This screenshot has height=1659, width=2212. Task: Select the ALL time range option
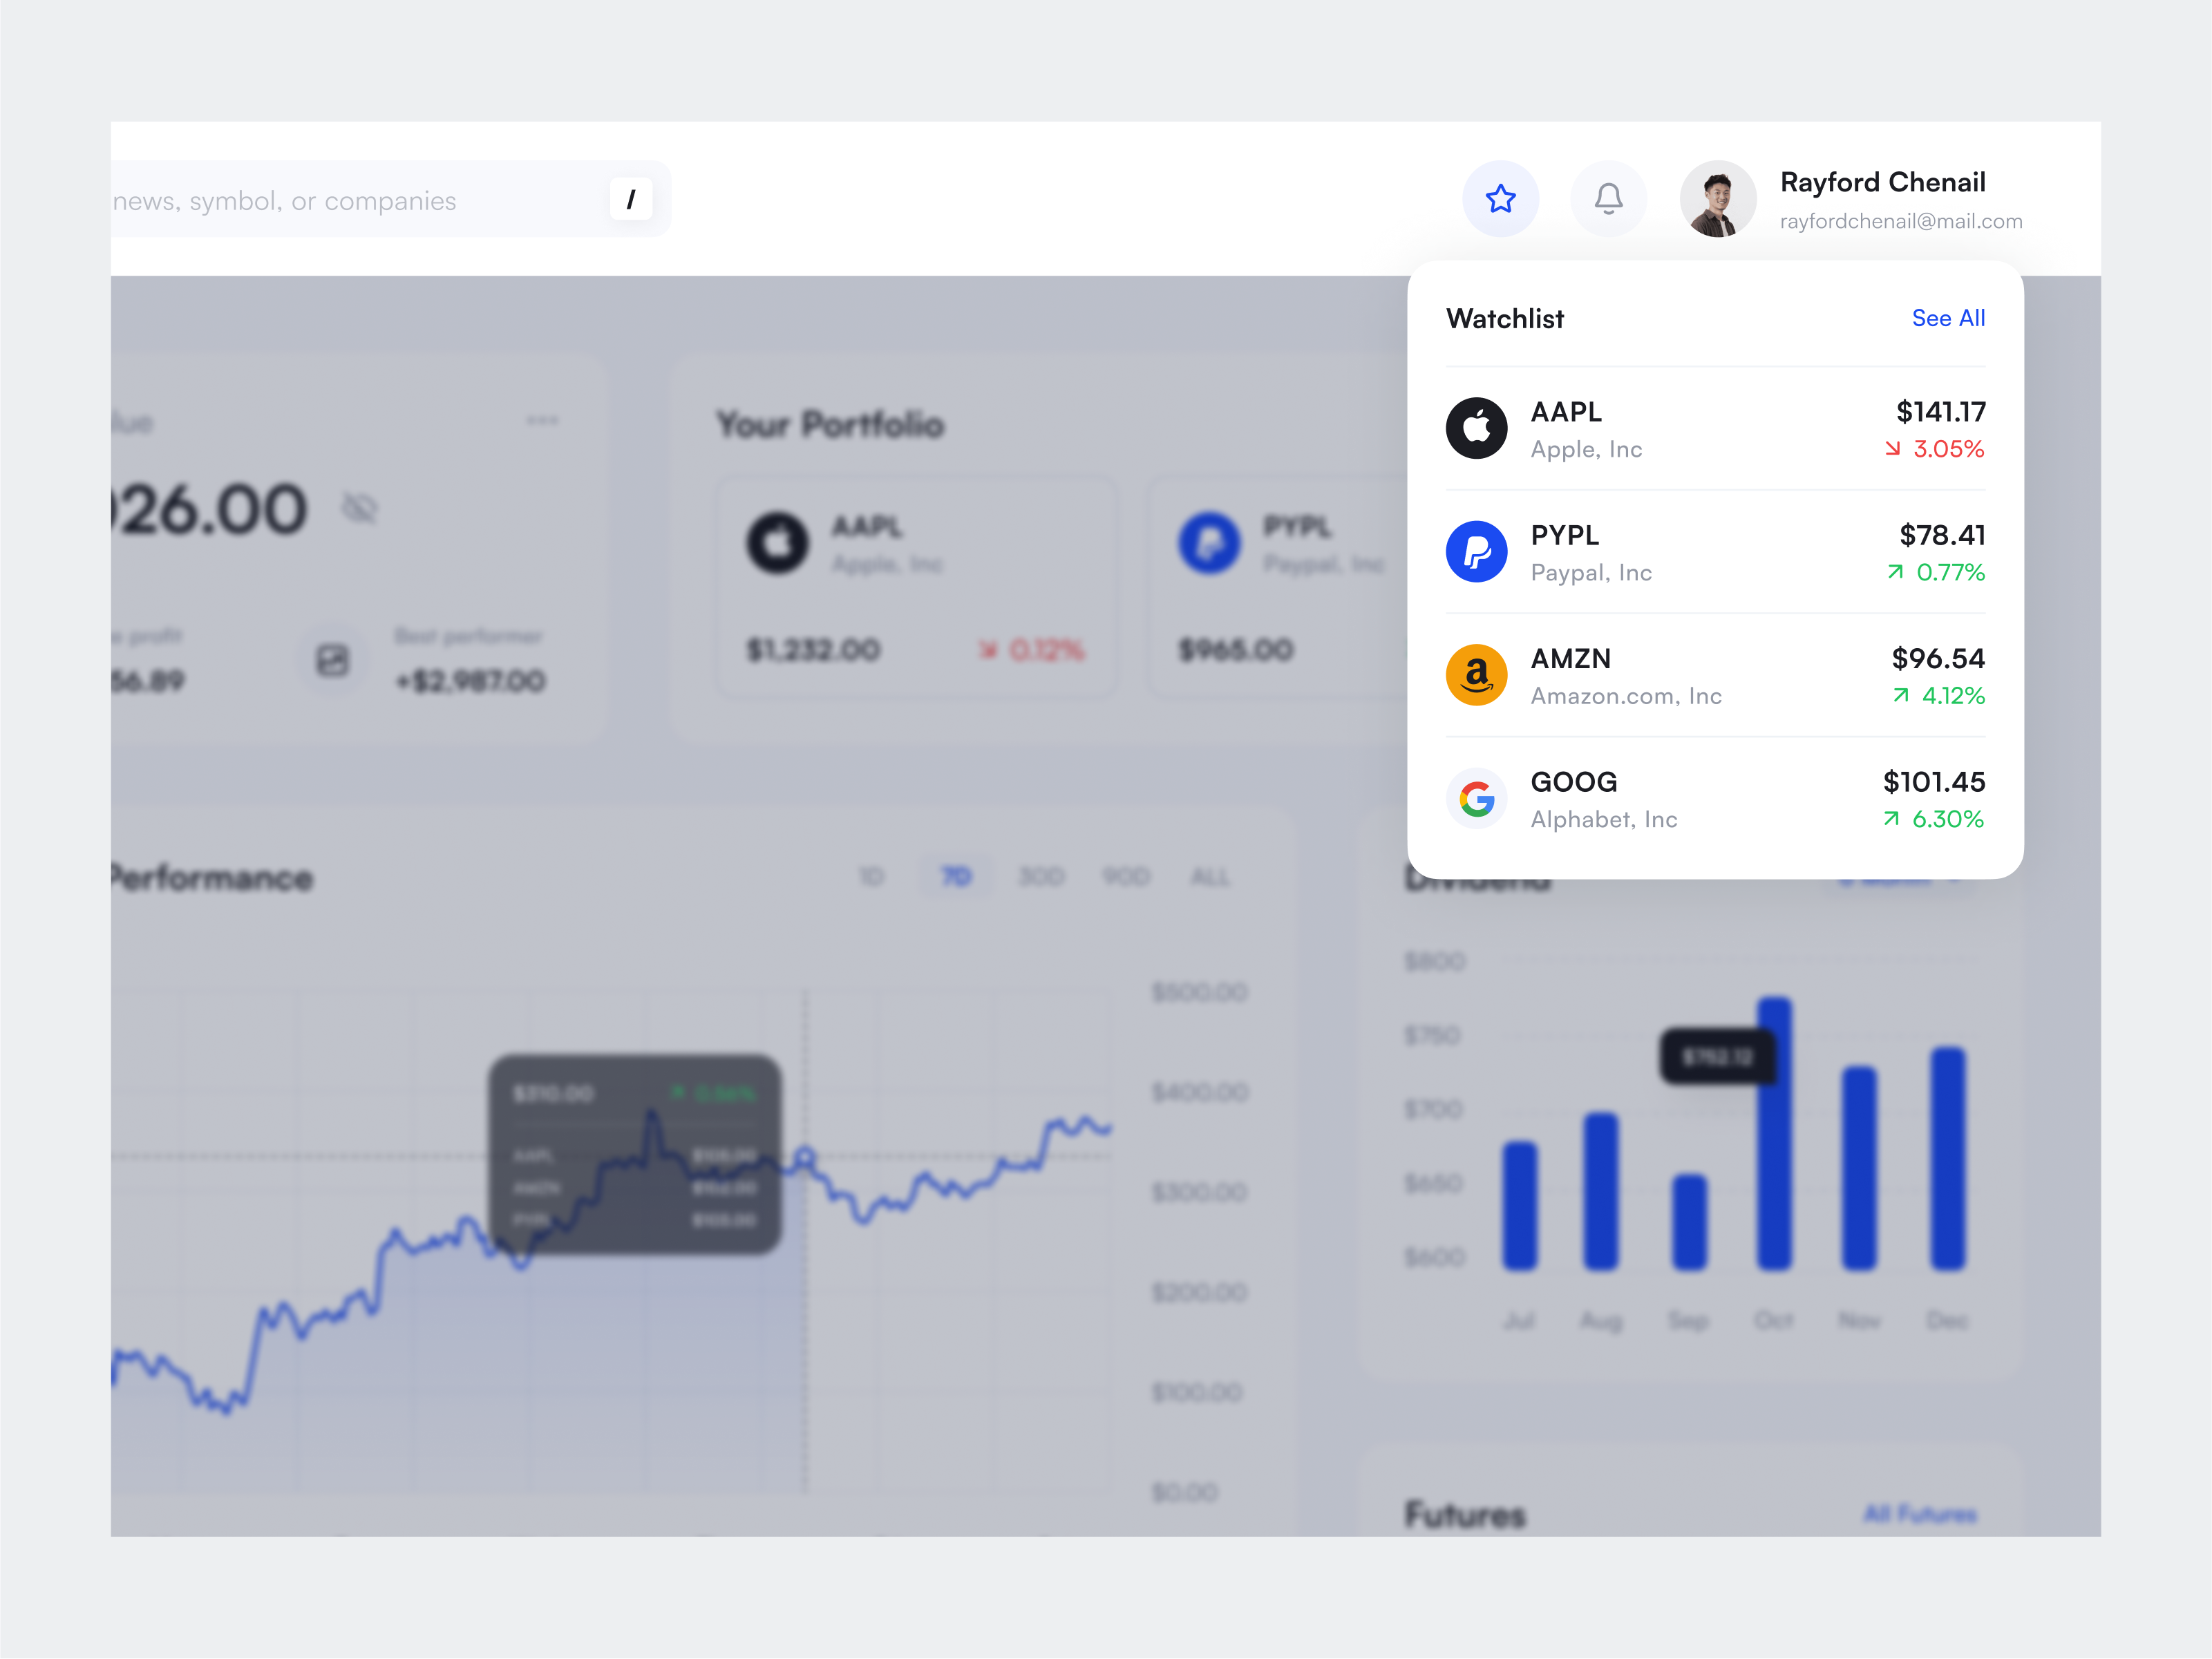(1210, 876)
